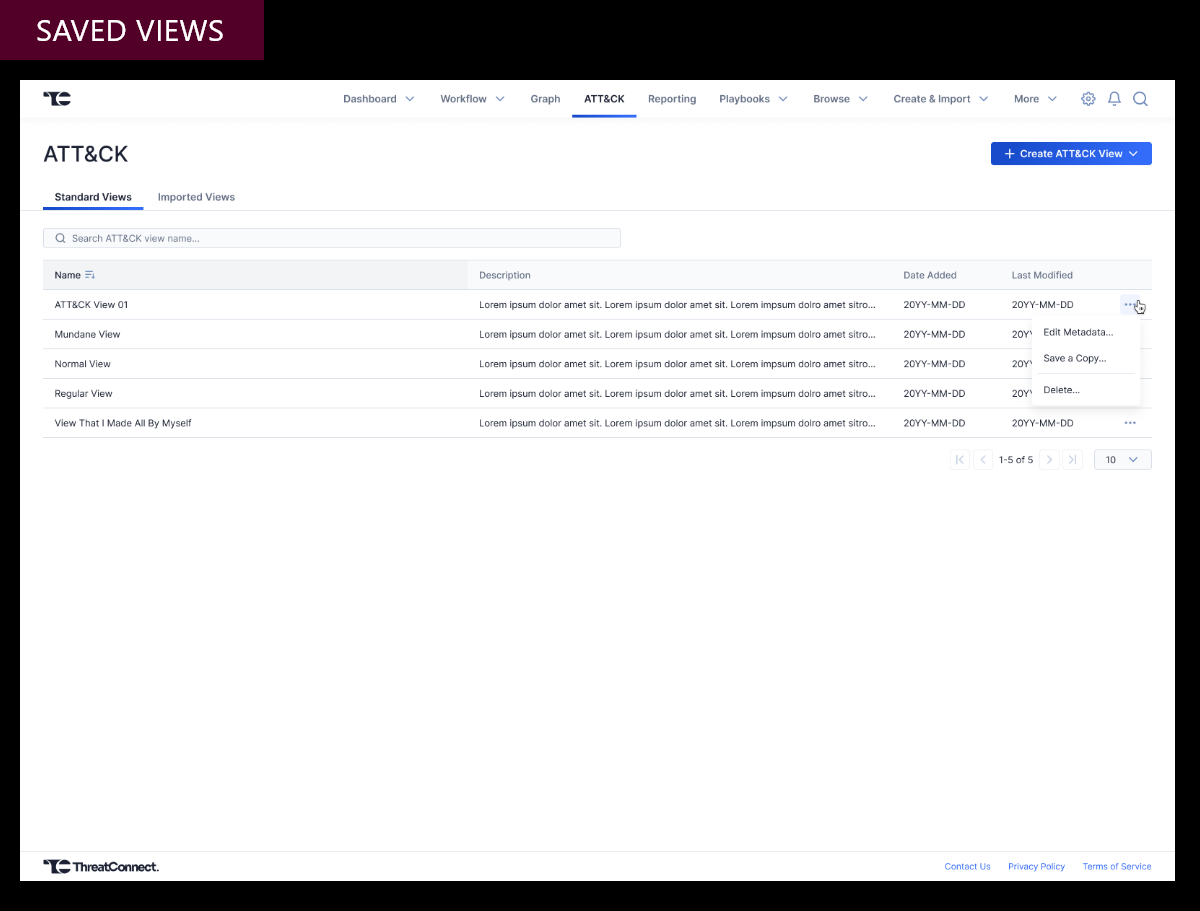1200x911 pixels.
Task: Choose Edit Metadata... from the row menu
Action: pyautogui.click(x=1078, y=332)
